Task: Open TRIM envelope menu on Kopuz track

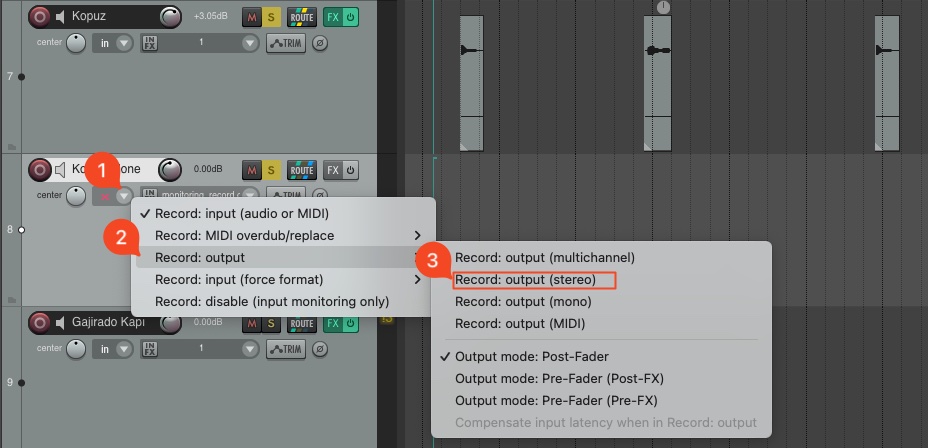Action: click(286, 43)
